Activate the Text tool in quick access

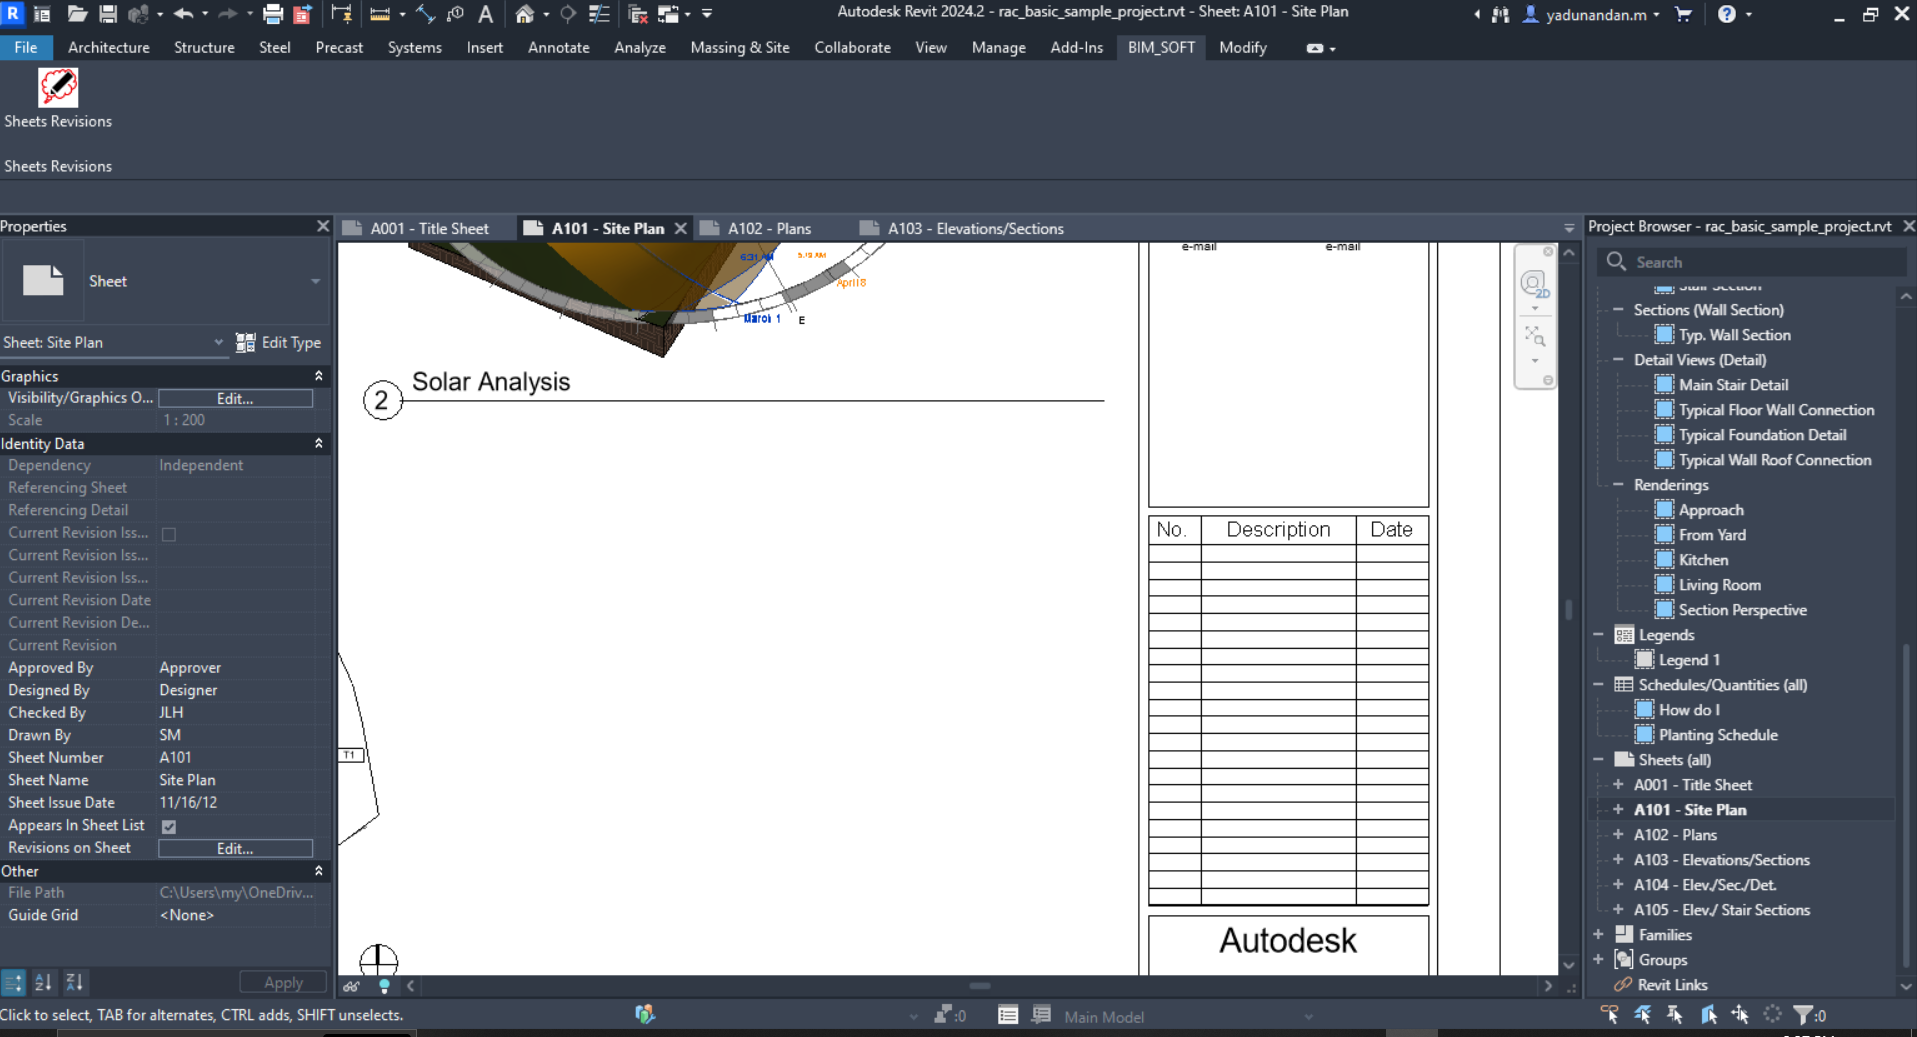(x=486, y=14)
